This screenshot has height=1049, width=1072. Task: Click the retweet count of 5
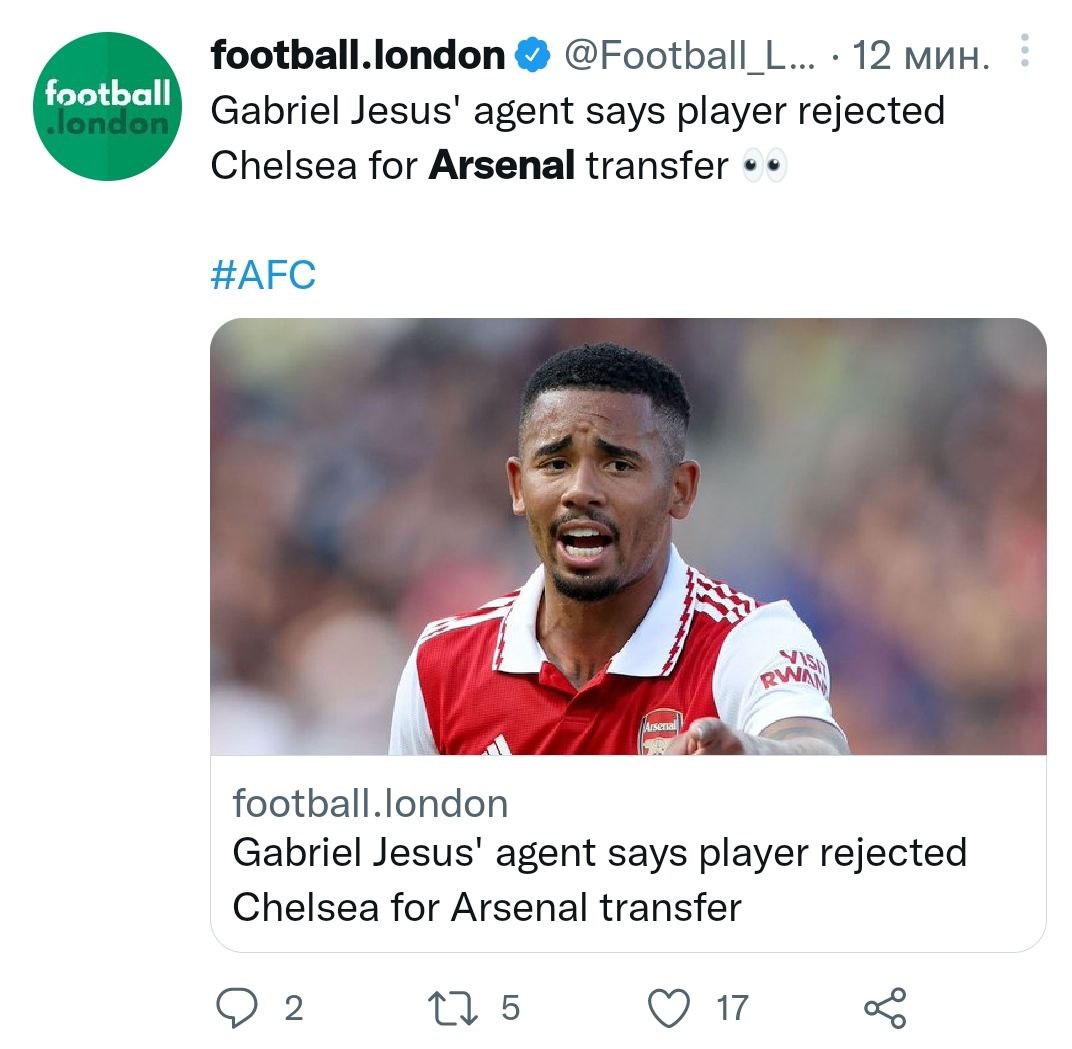[x=510, y=1008]
